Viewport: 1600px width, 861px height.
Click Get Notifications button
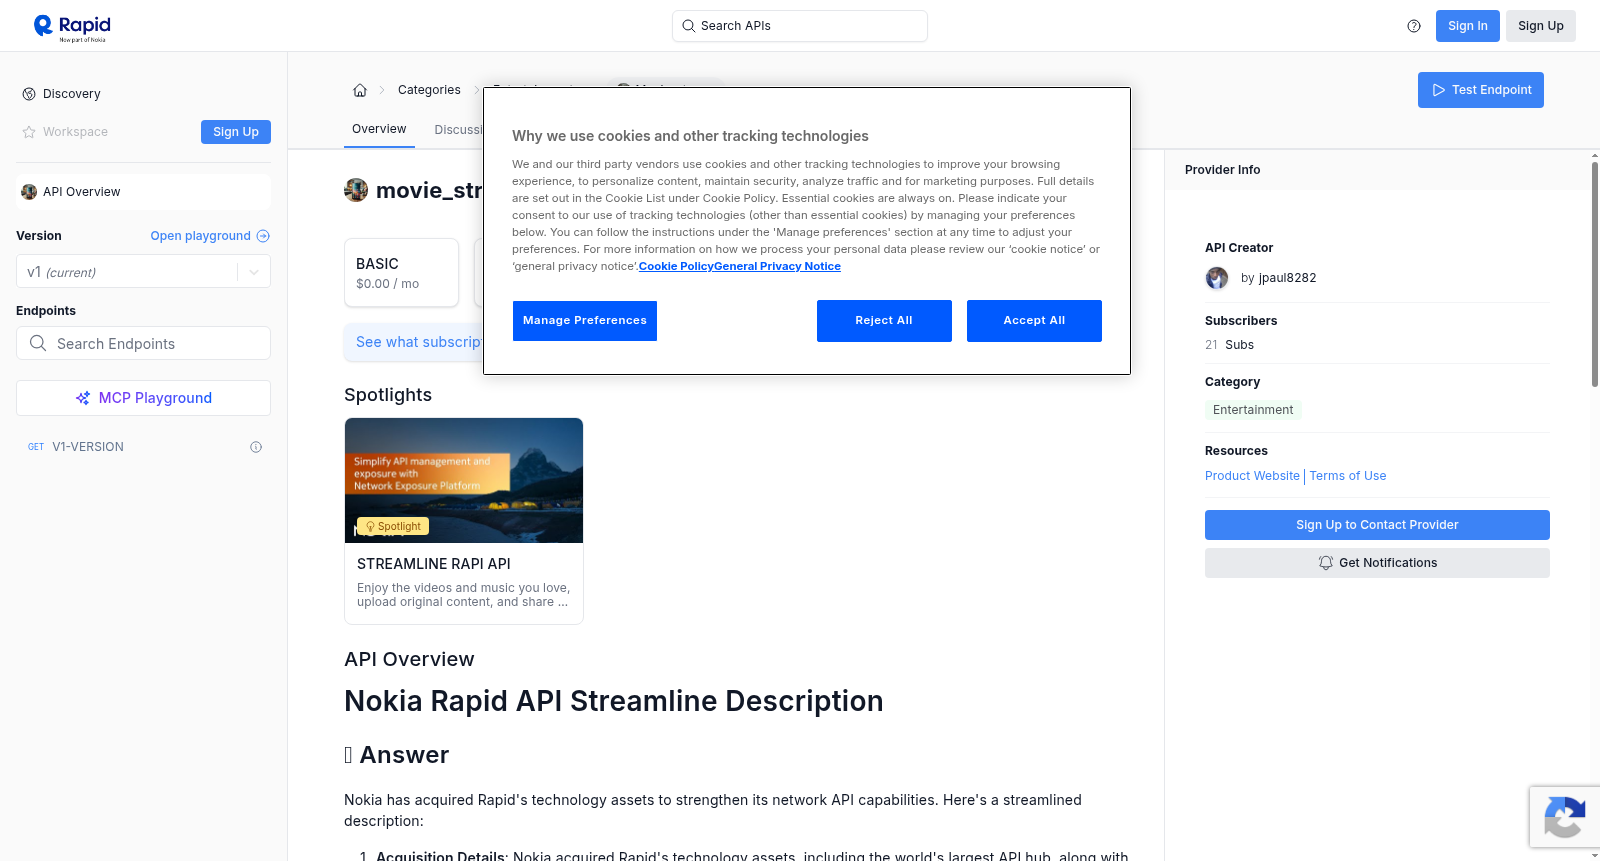tap(1377, 563)
